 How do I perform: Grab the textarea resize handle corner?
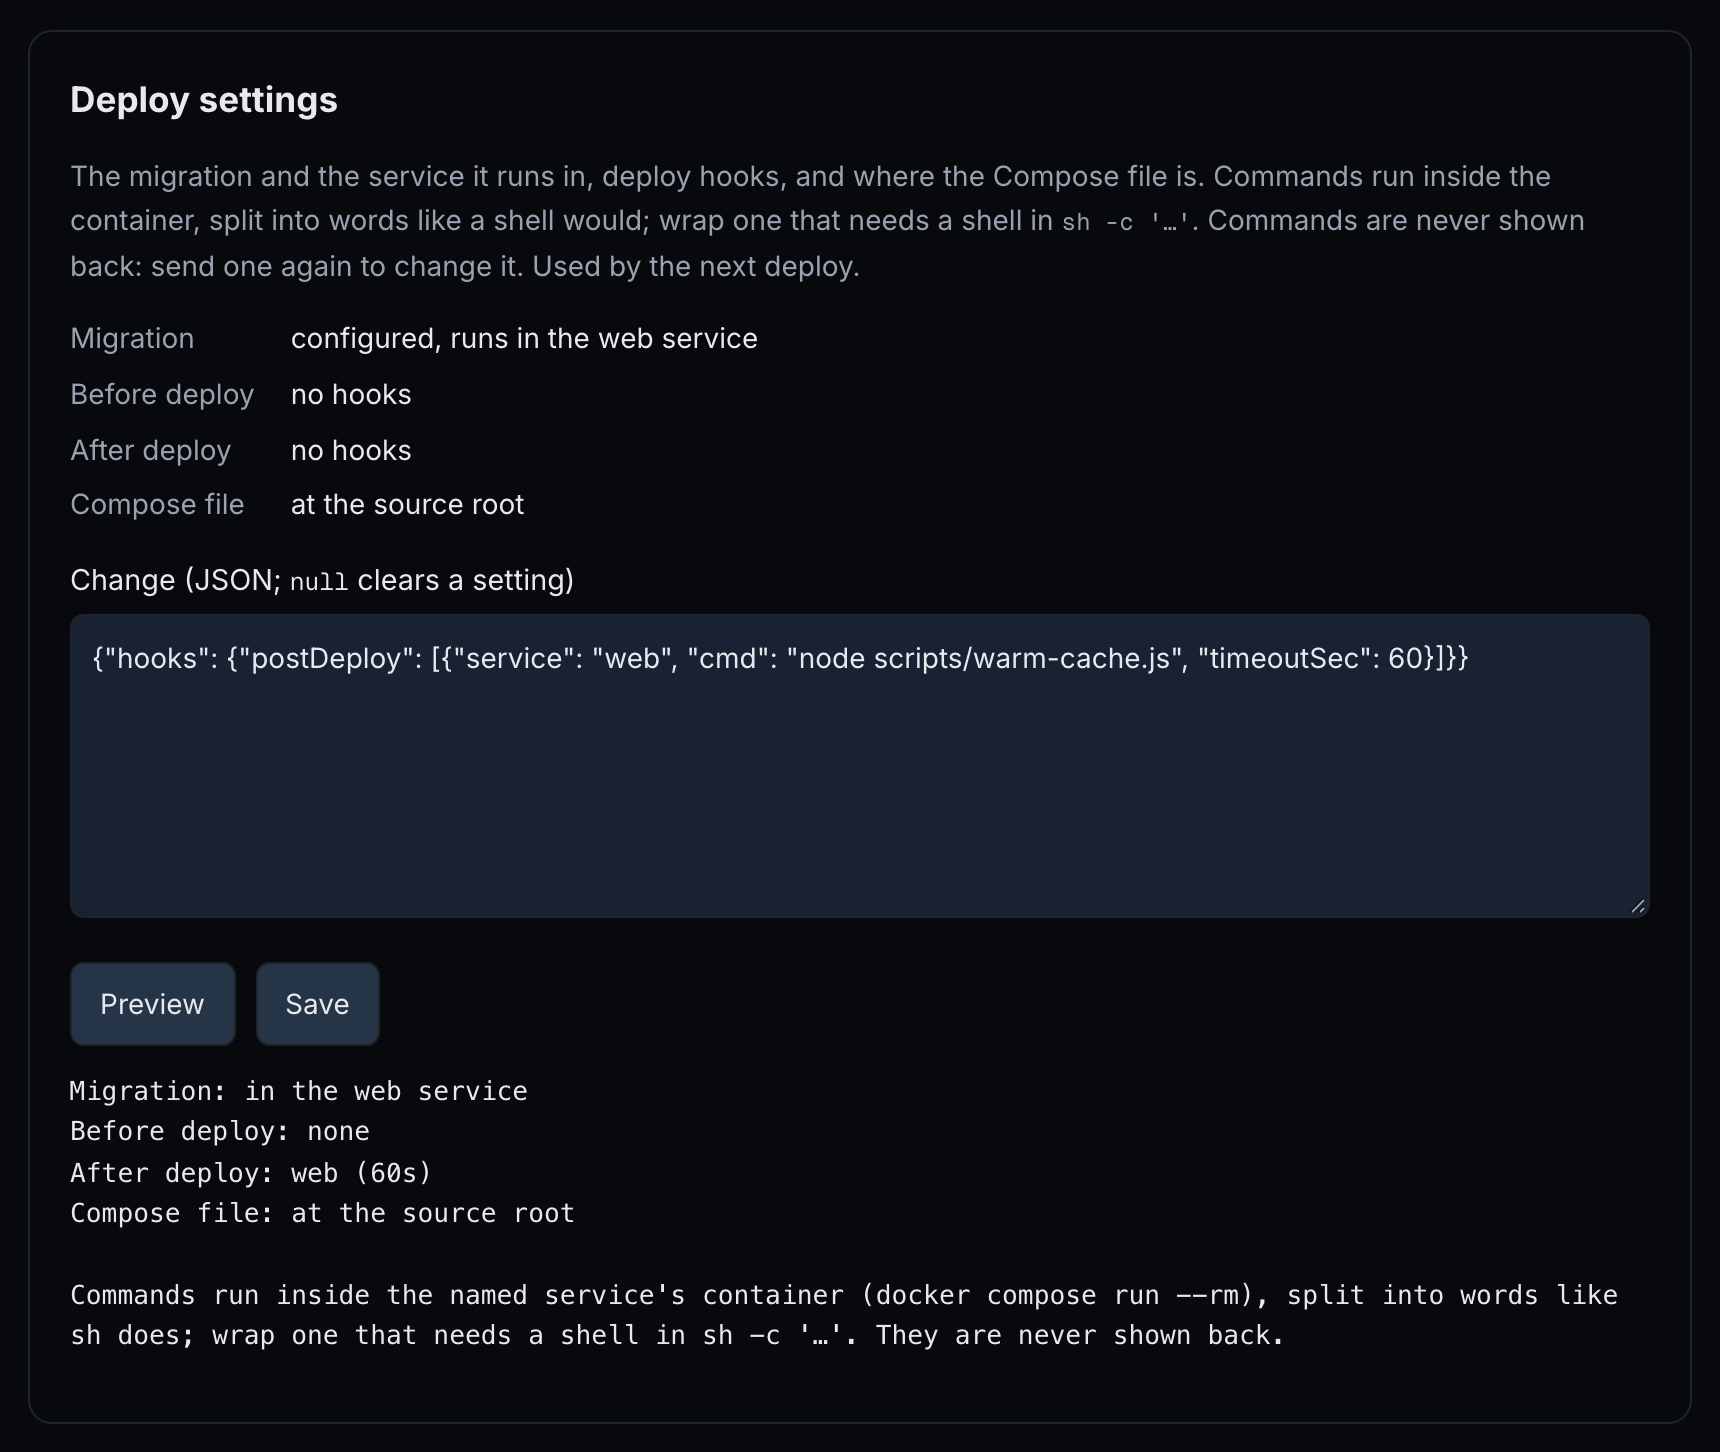1638,906
